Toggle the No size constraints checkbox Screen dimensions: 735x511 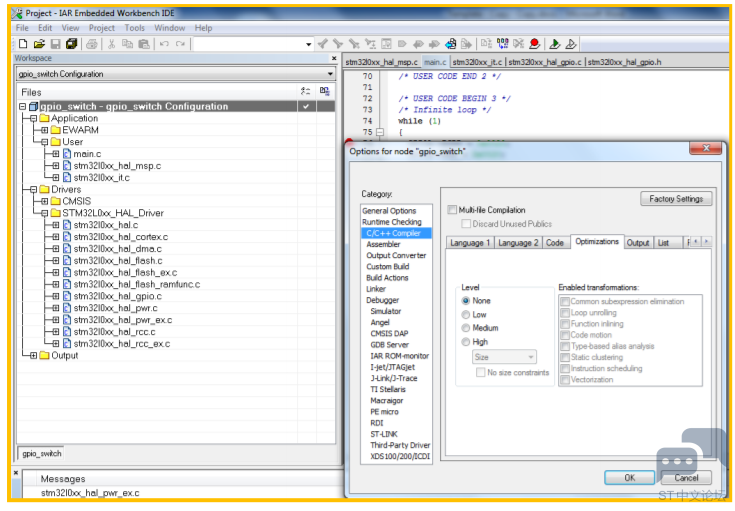coord(480,372)
